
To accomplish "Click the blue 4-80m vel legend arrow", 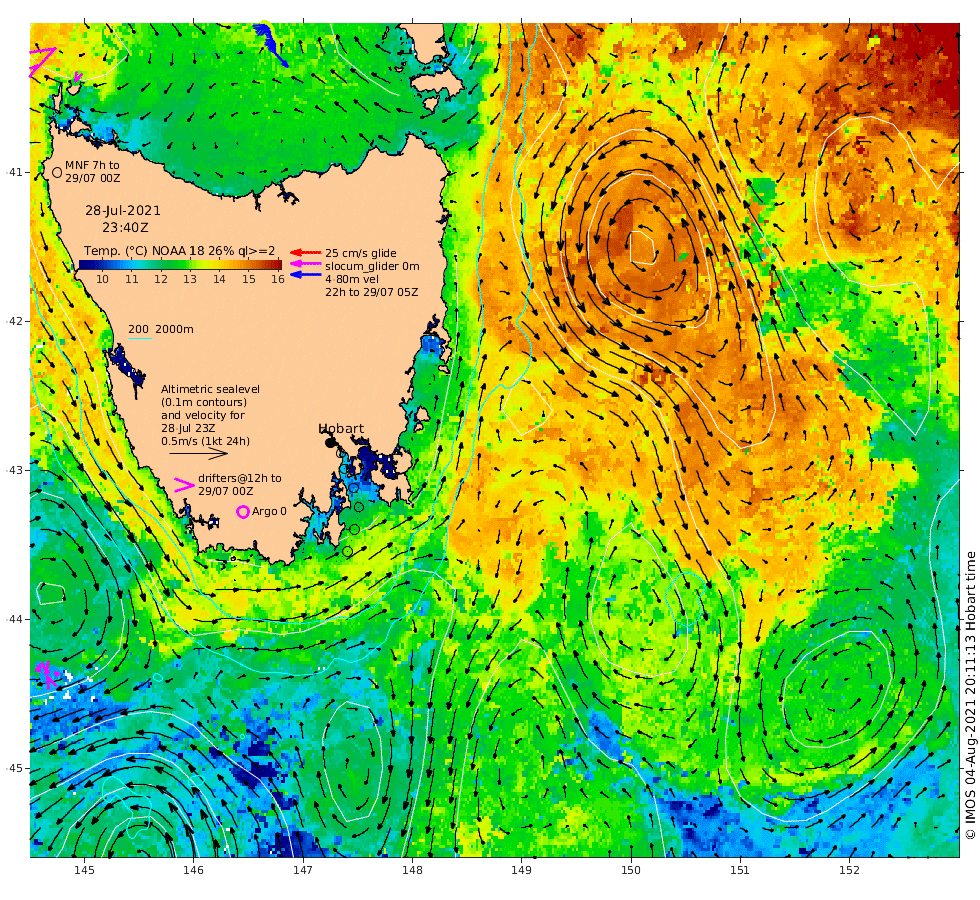I will [x=306, y=275].
